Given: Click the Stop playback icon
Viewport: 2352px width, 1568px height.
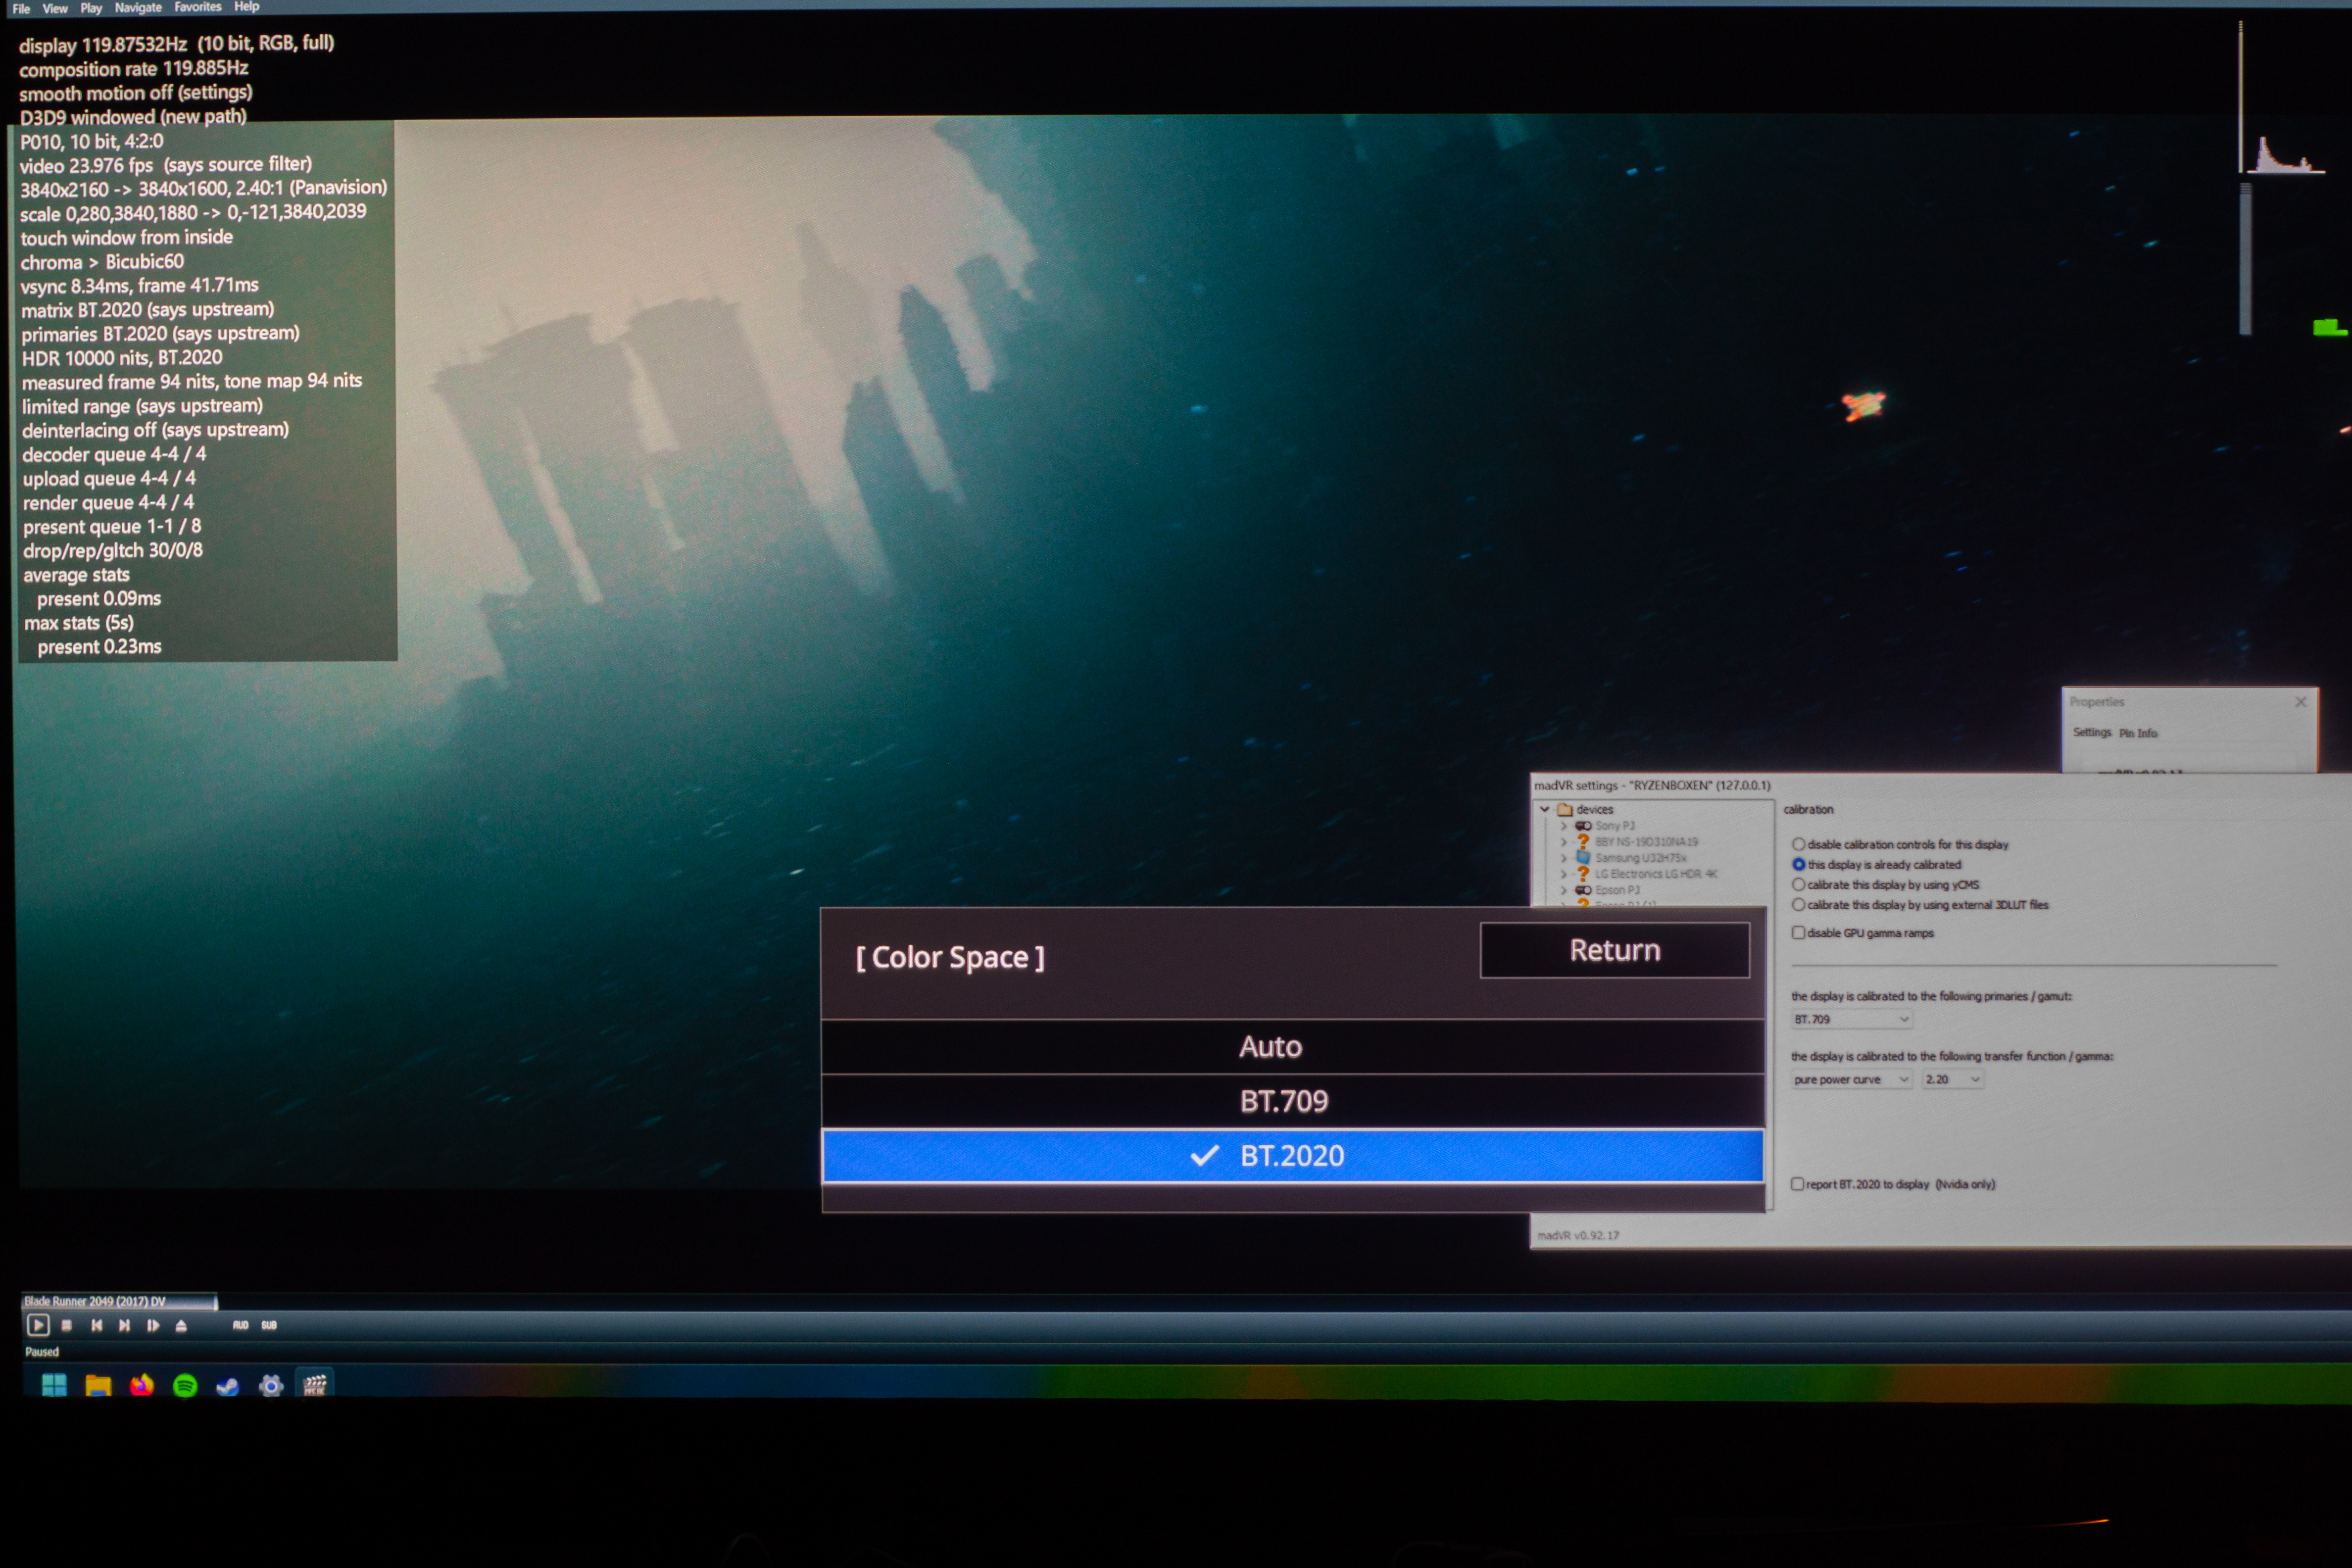Looking at the screenshot, I should [66, 1325].
